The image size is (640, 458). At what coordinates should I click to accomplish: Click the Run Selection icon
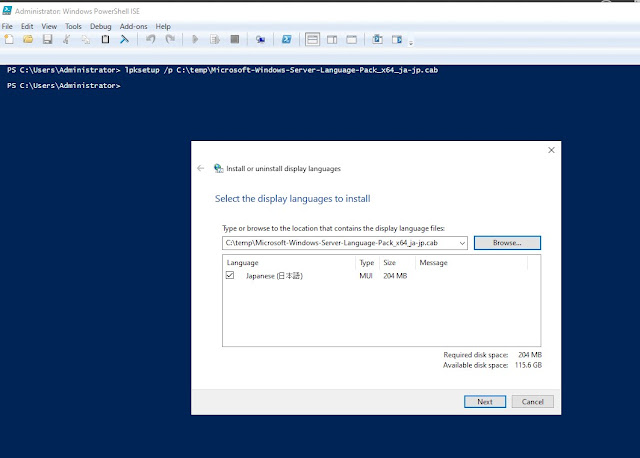(215, 39)
